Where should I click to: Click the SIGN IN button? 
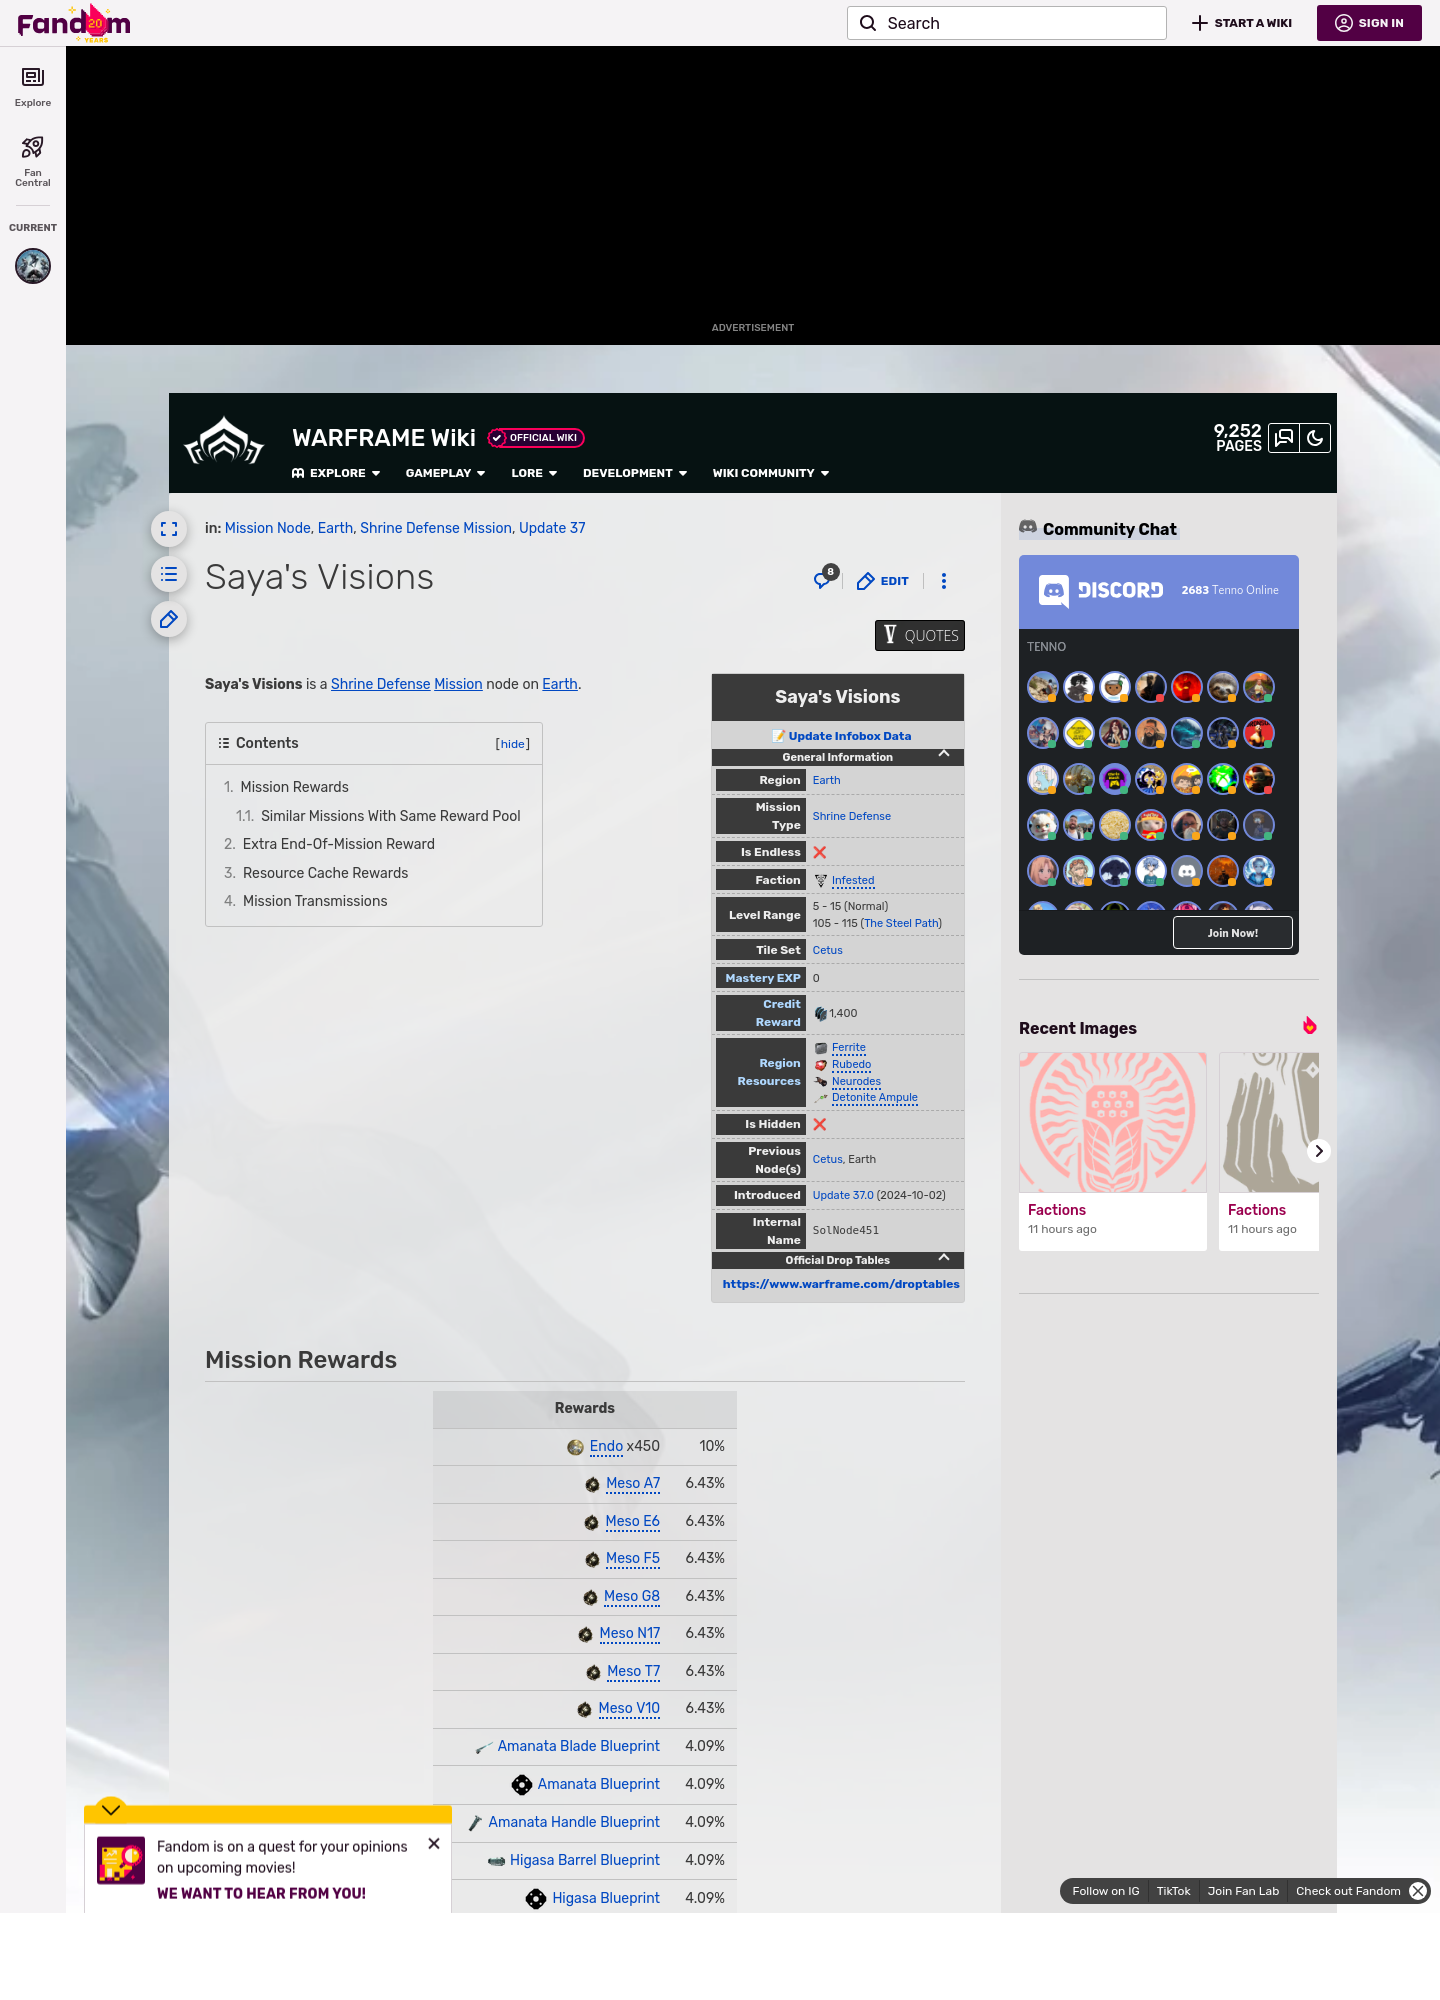coord(1369,23)
